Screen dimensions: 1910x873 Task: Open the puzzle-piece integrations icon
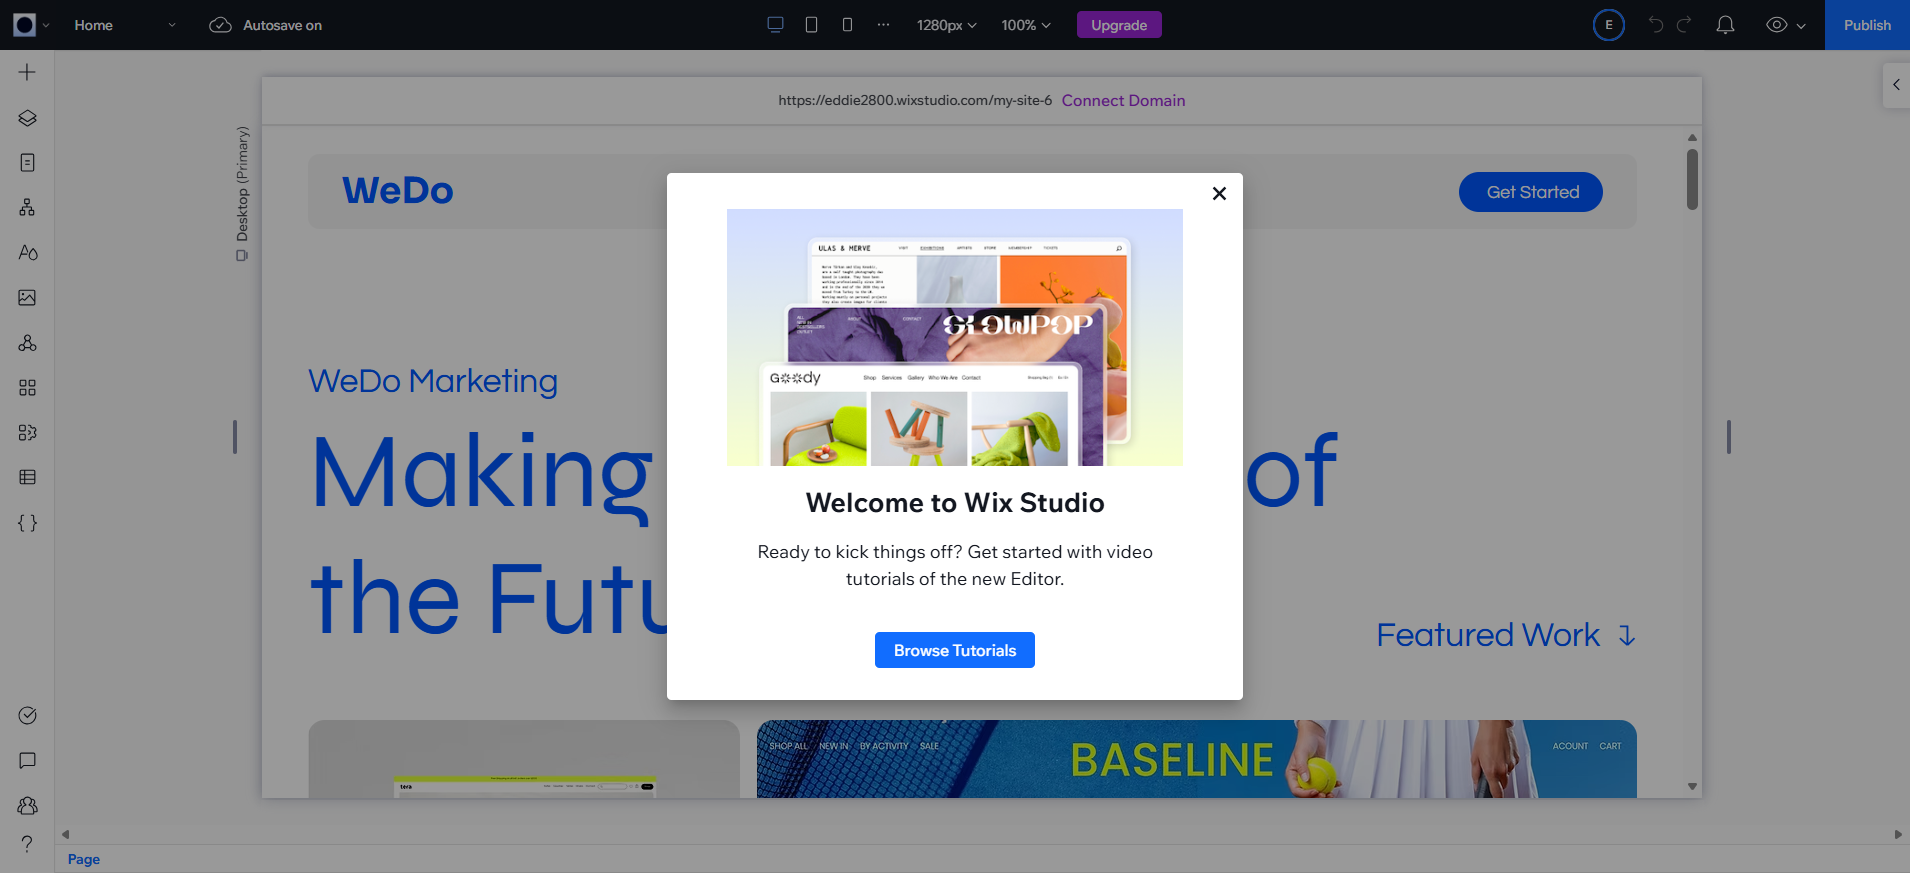point(27,433)
